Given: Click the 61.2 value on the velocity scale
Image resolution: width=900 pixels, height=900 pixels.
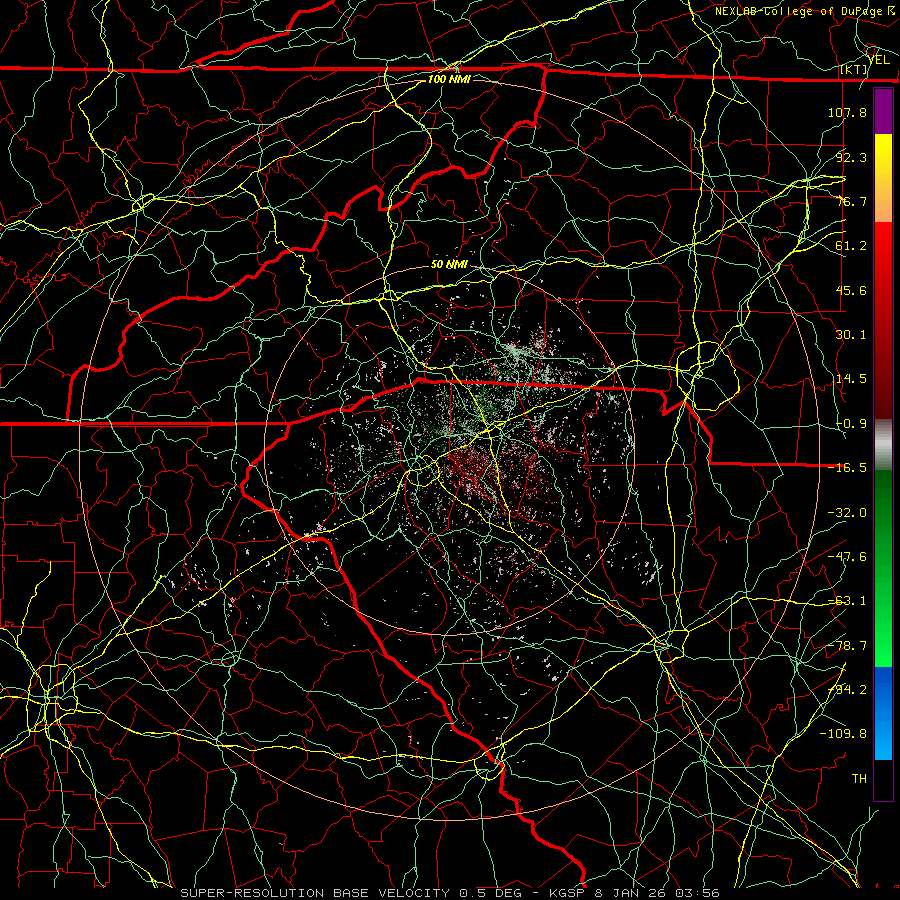Looking at the screenshot, I should (851, 245).
